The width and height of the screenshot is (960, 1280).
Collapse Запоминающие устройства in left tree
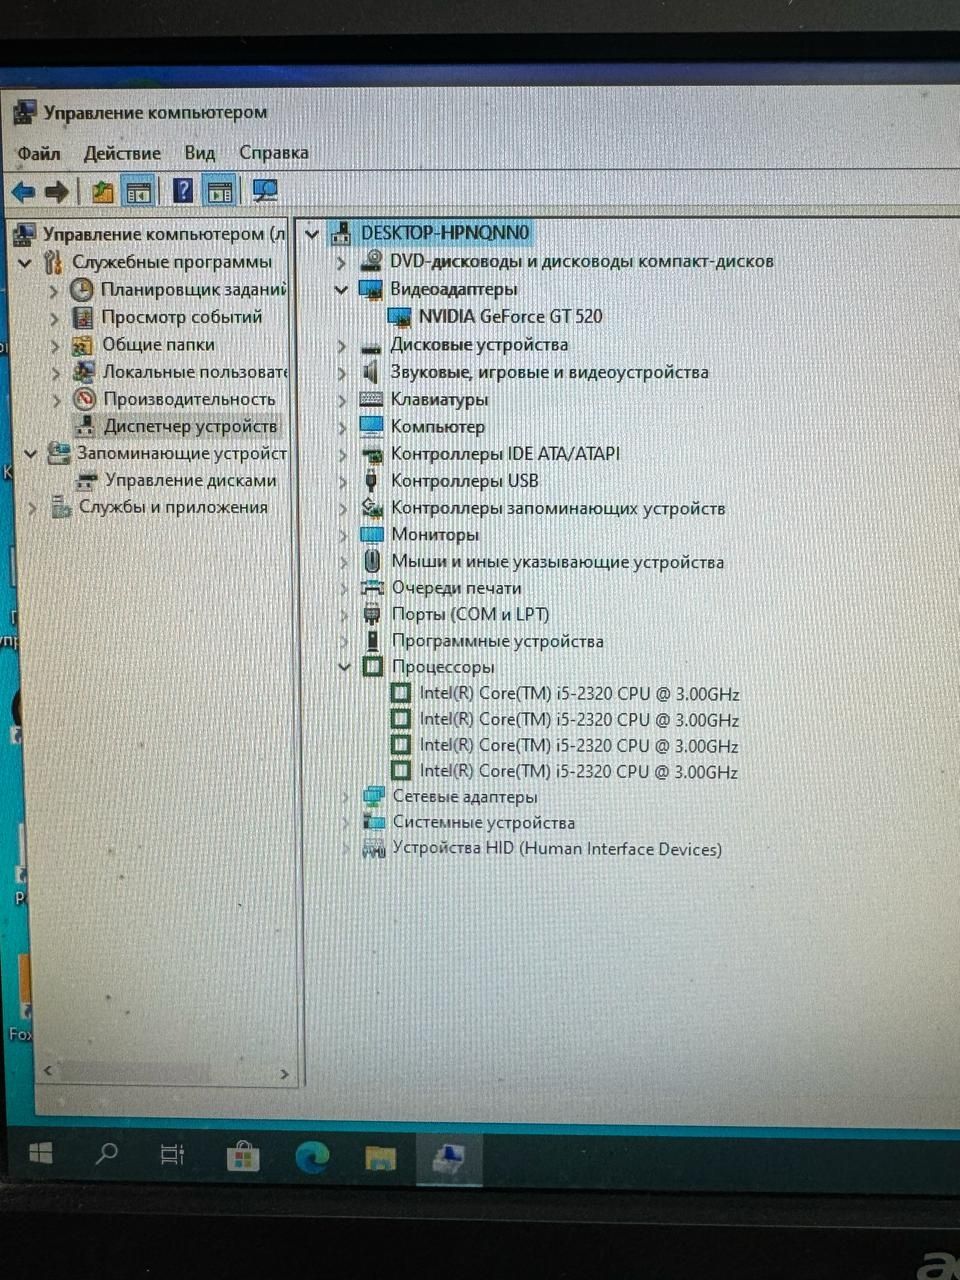coord(30,454)
